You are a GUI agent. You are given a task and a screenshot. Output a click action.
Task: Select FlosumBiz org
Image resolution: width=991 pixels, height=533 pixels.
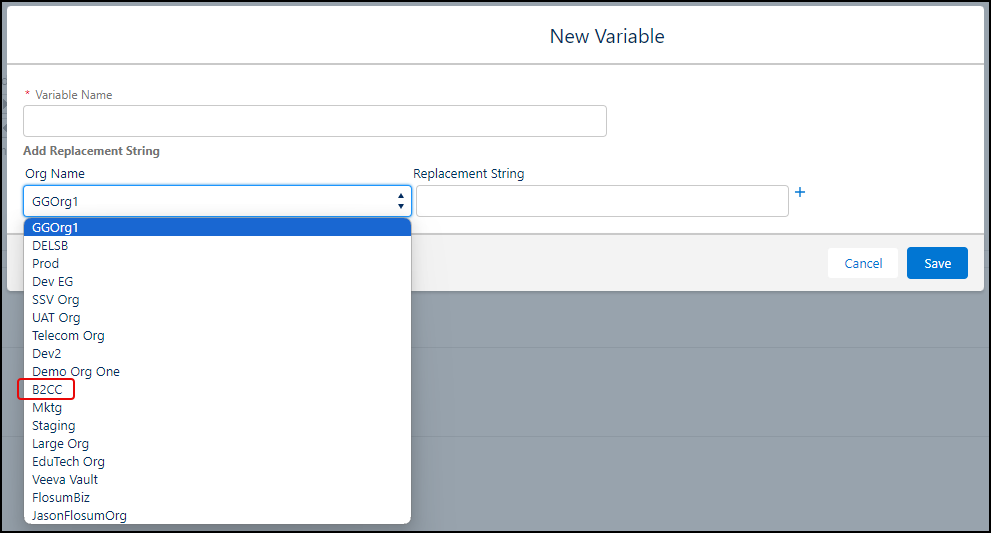tap(217, 498)
